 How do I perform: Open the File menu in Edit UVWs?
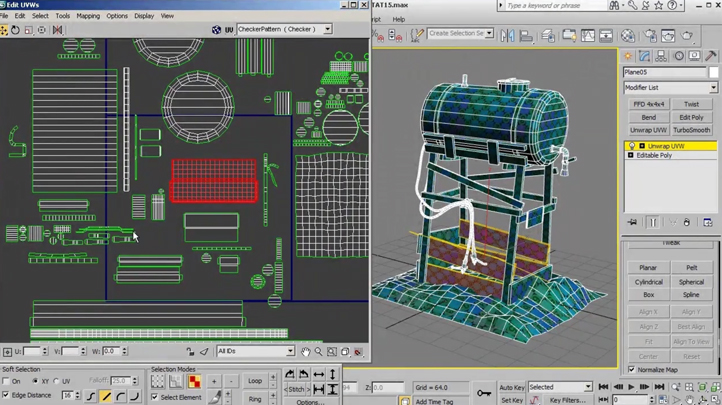tap(4, 16)
